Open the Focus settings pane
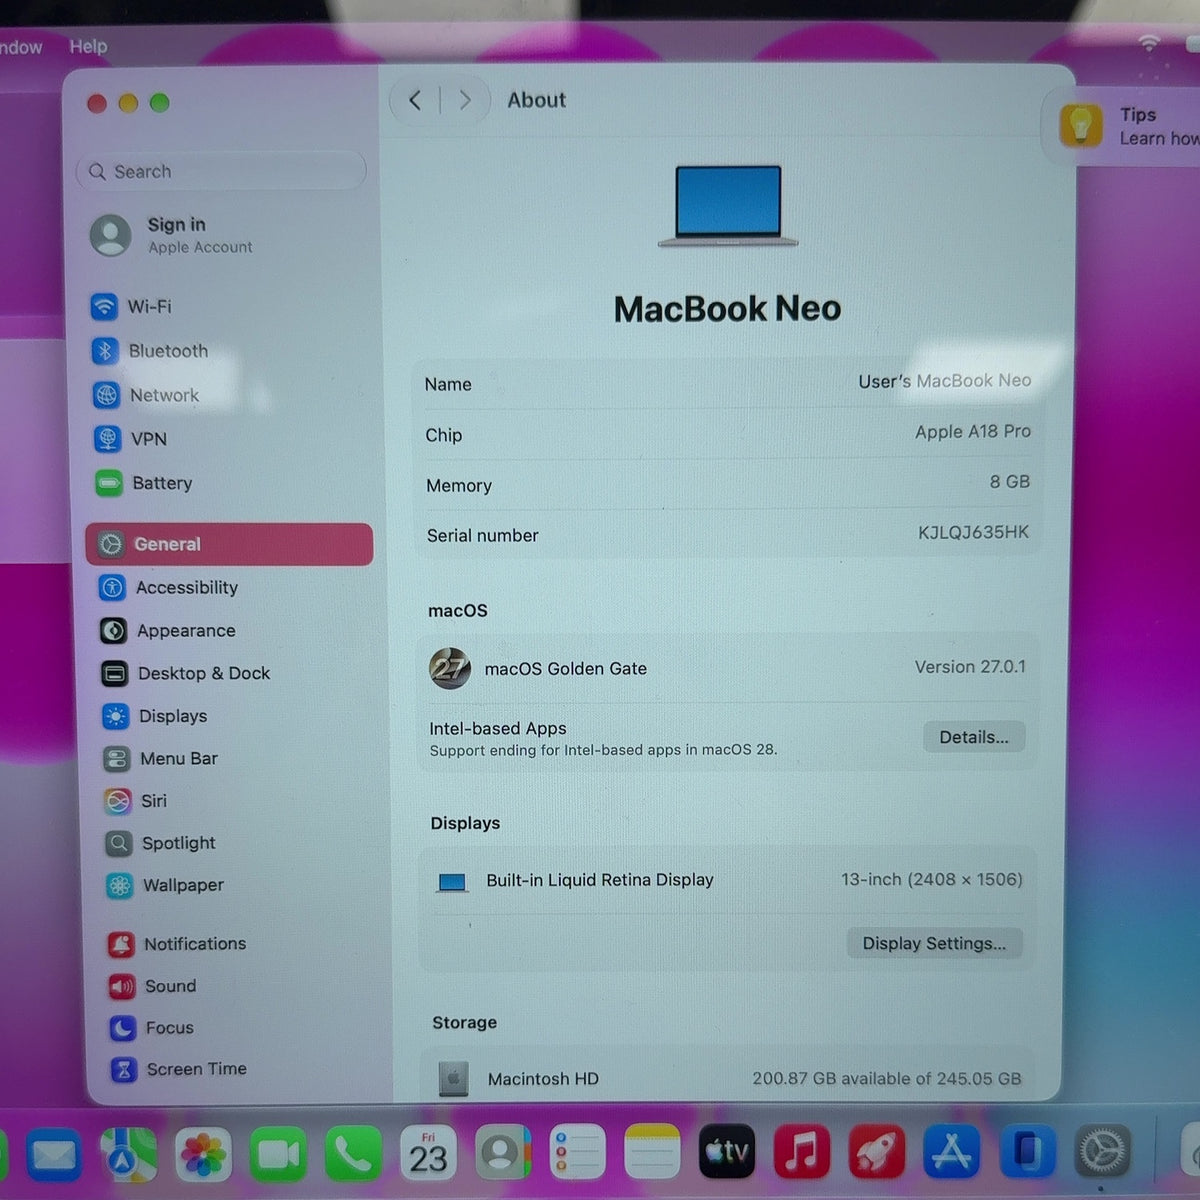The width and height of the screenshot is (1200, 1200). 152,1027
